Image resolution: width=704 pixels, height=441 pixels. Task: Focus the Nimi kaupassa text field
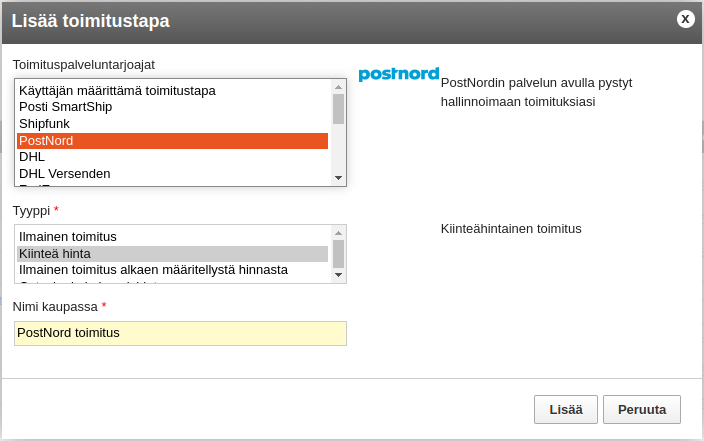[x=180, y=333]
